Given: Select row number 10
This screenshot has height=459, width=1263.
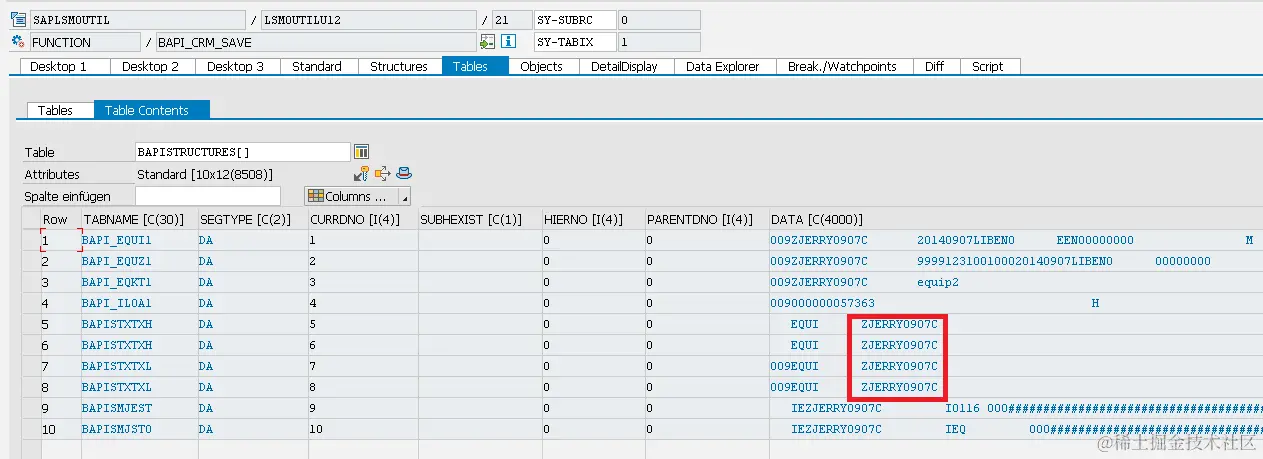Looking at the screenshot, I should click(x=59, y=429).
